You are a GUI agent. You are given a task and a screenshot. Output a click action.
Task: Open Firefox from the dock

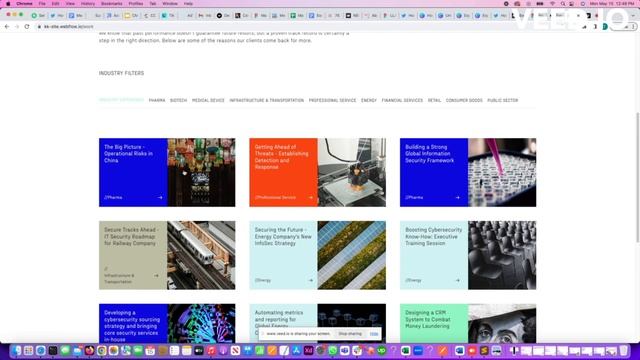[x=89, y=351]
